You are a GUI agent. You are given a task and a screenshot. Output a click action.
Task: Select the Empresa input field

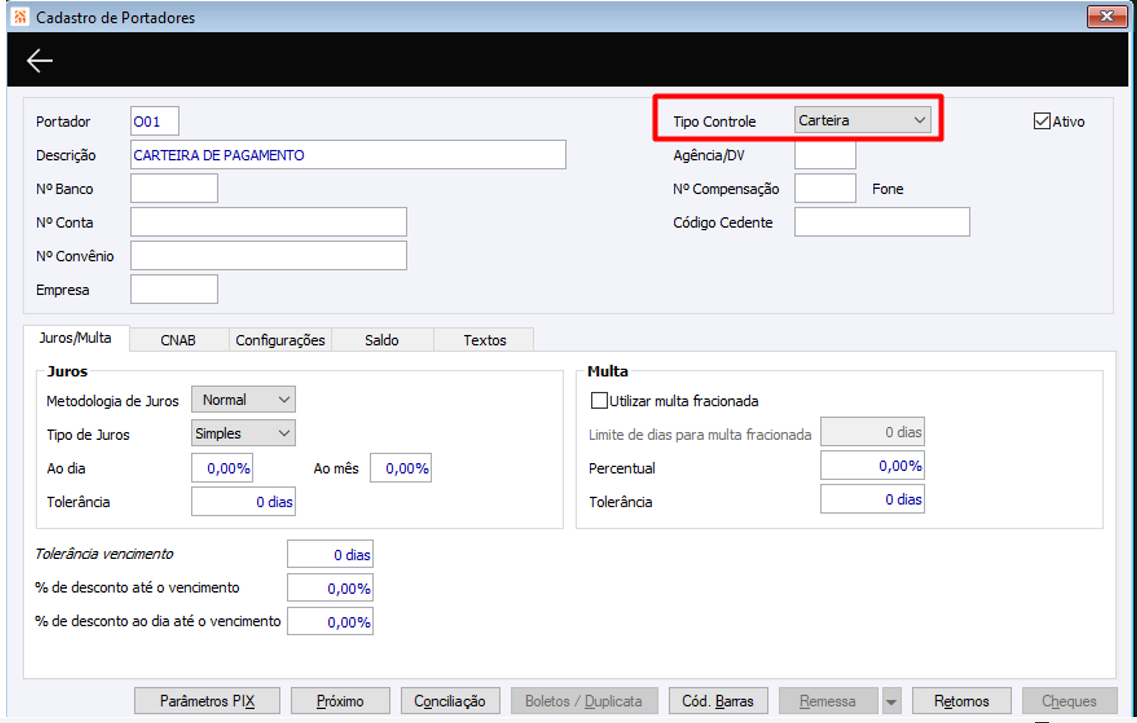click(174, 289)
